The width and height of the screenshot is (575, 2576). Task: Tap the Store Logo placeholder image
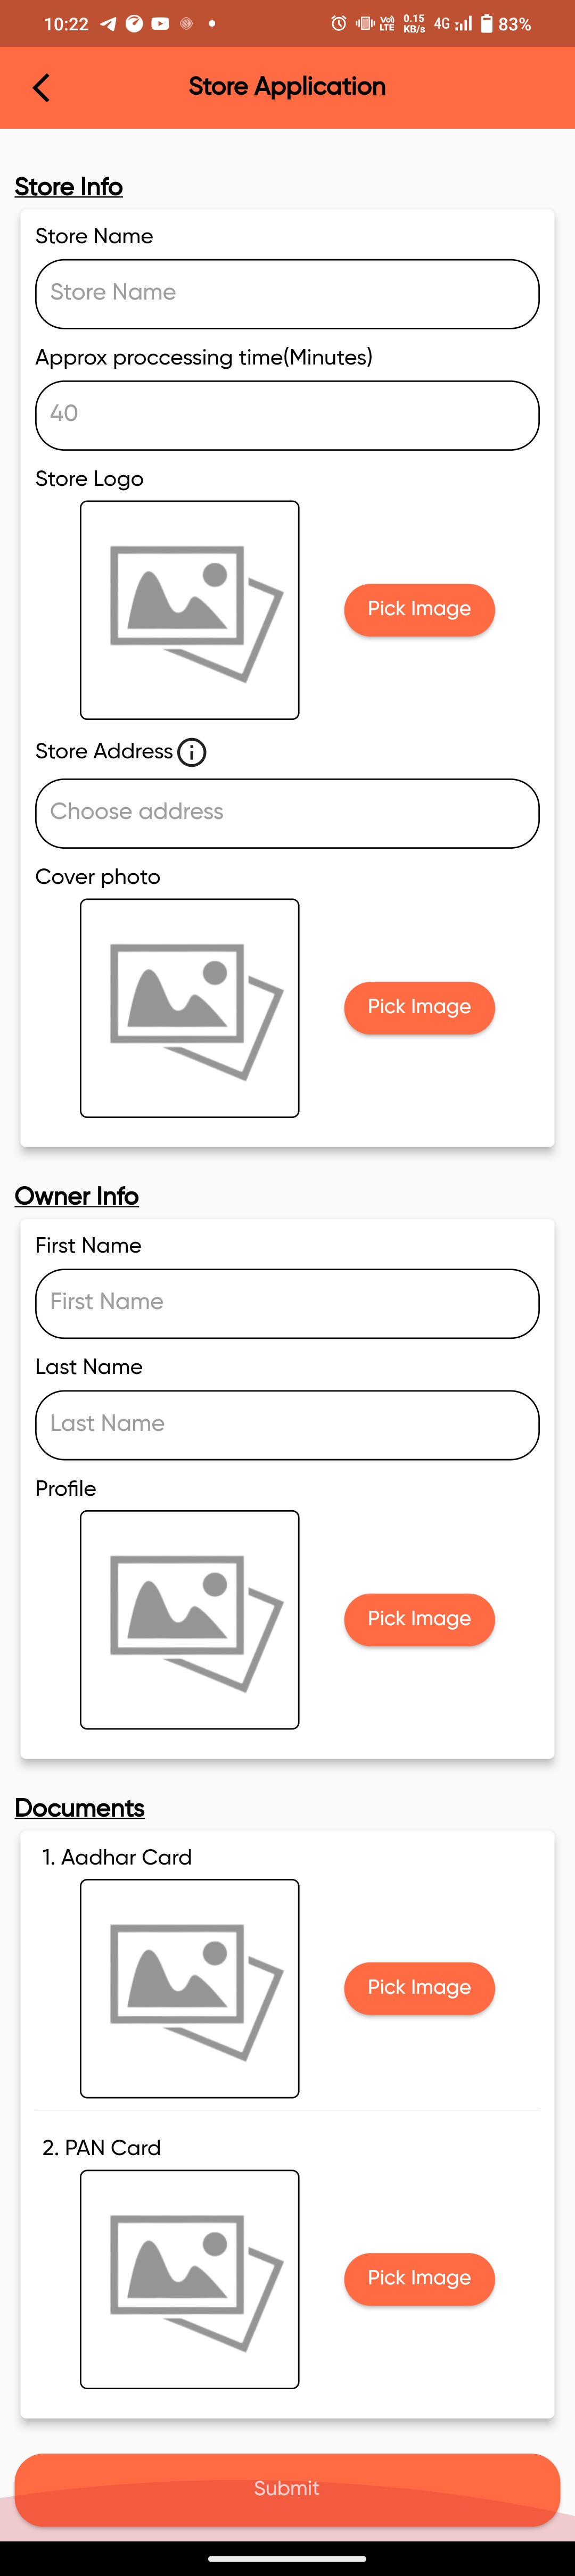click(190, 610)
